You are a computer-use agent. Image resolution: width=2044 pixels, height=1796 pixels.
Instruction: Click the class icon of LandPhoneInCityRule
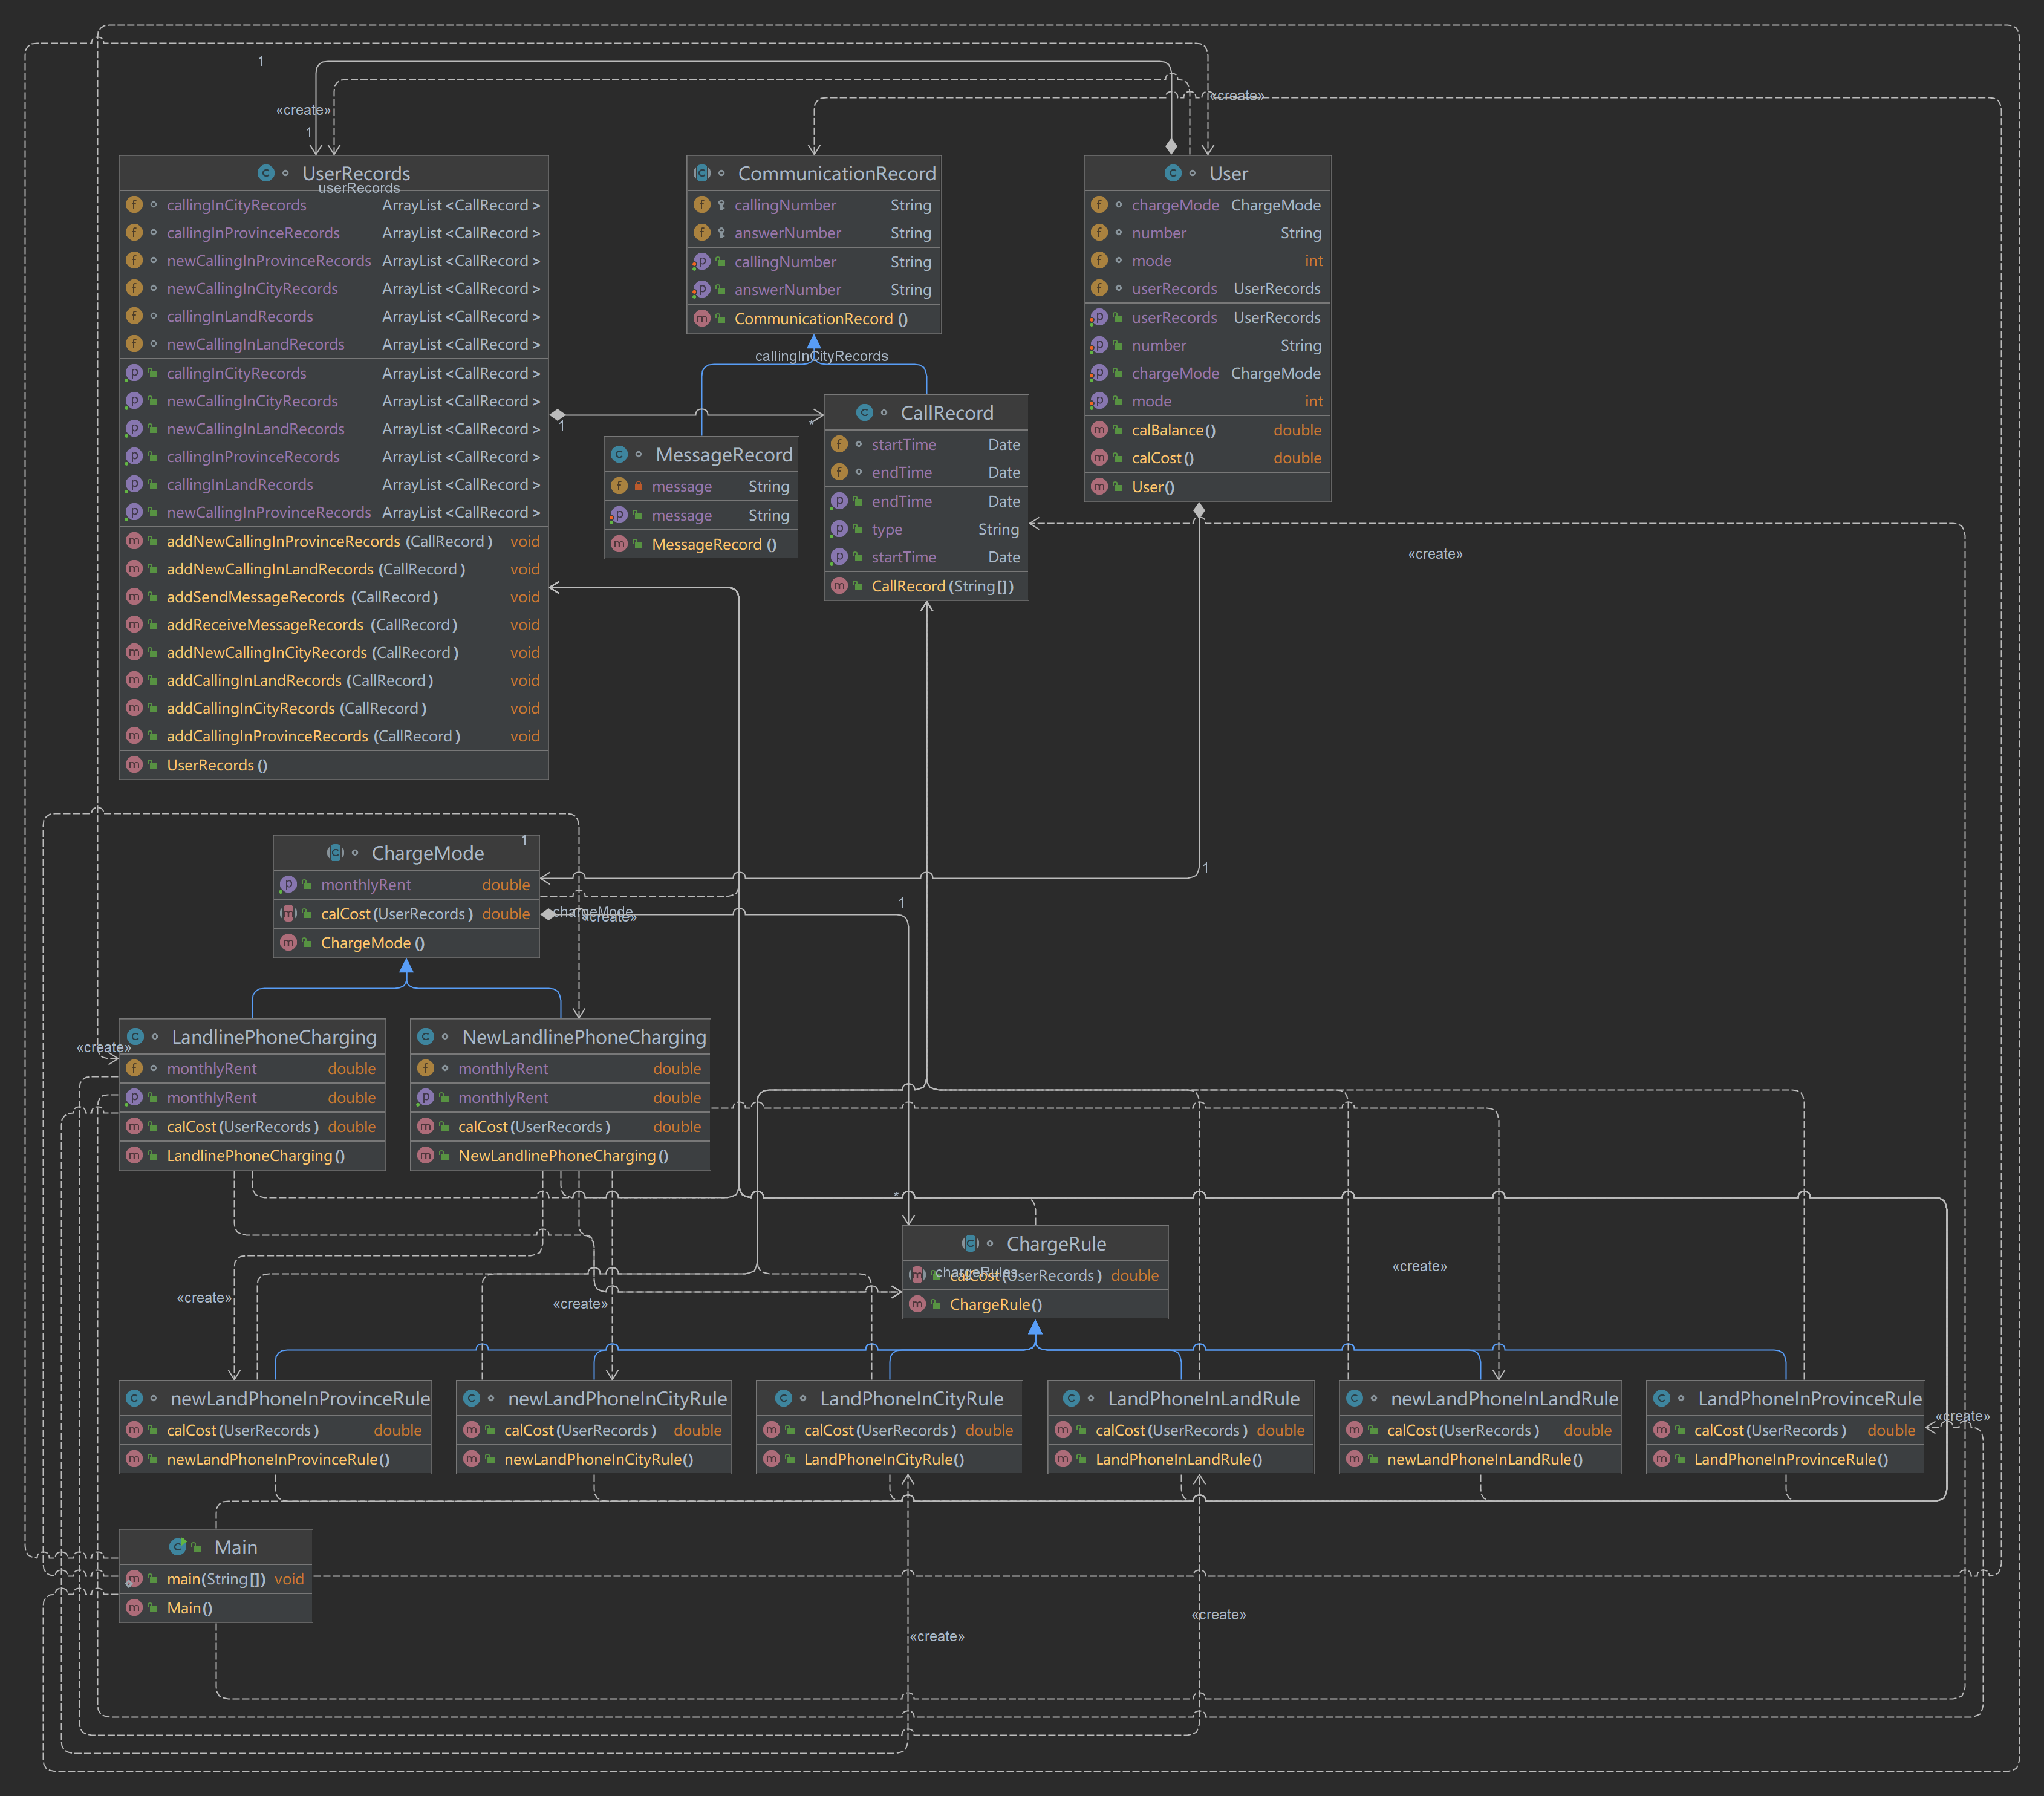pyautogui.click(x=784, y=1398)
